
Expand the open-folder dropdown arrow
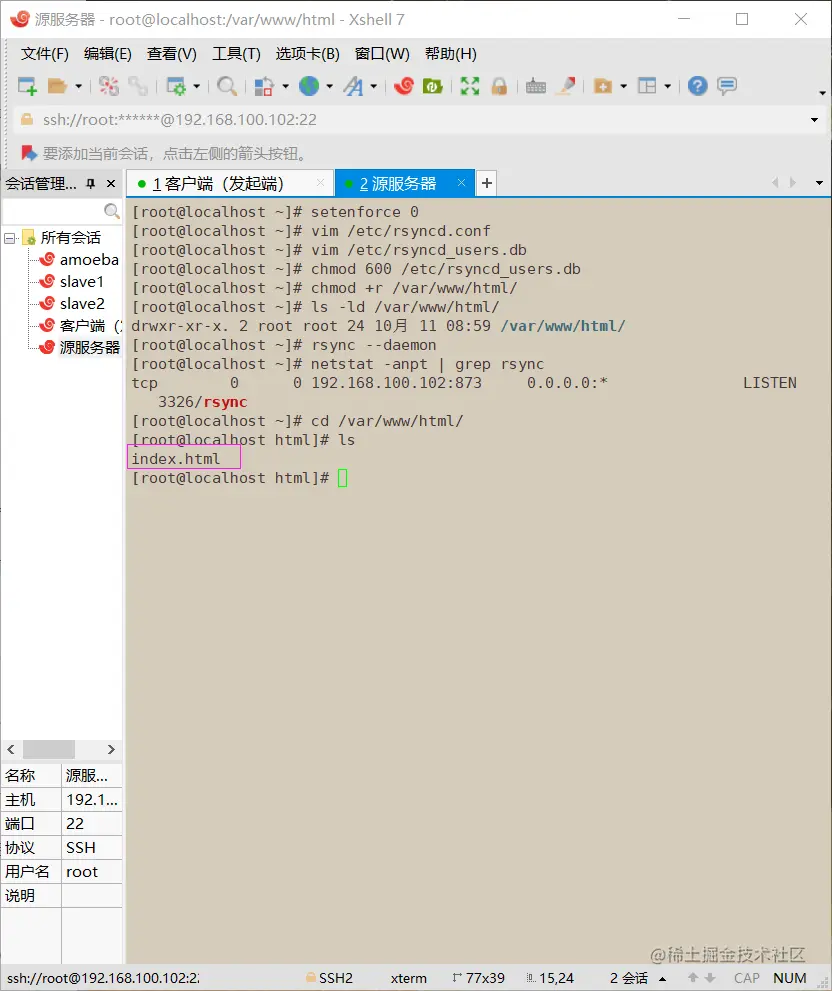click(78, 86)
